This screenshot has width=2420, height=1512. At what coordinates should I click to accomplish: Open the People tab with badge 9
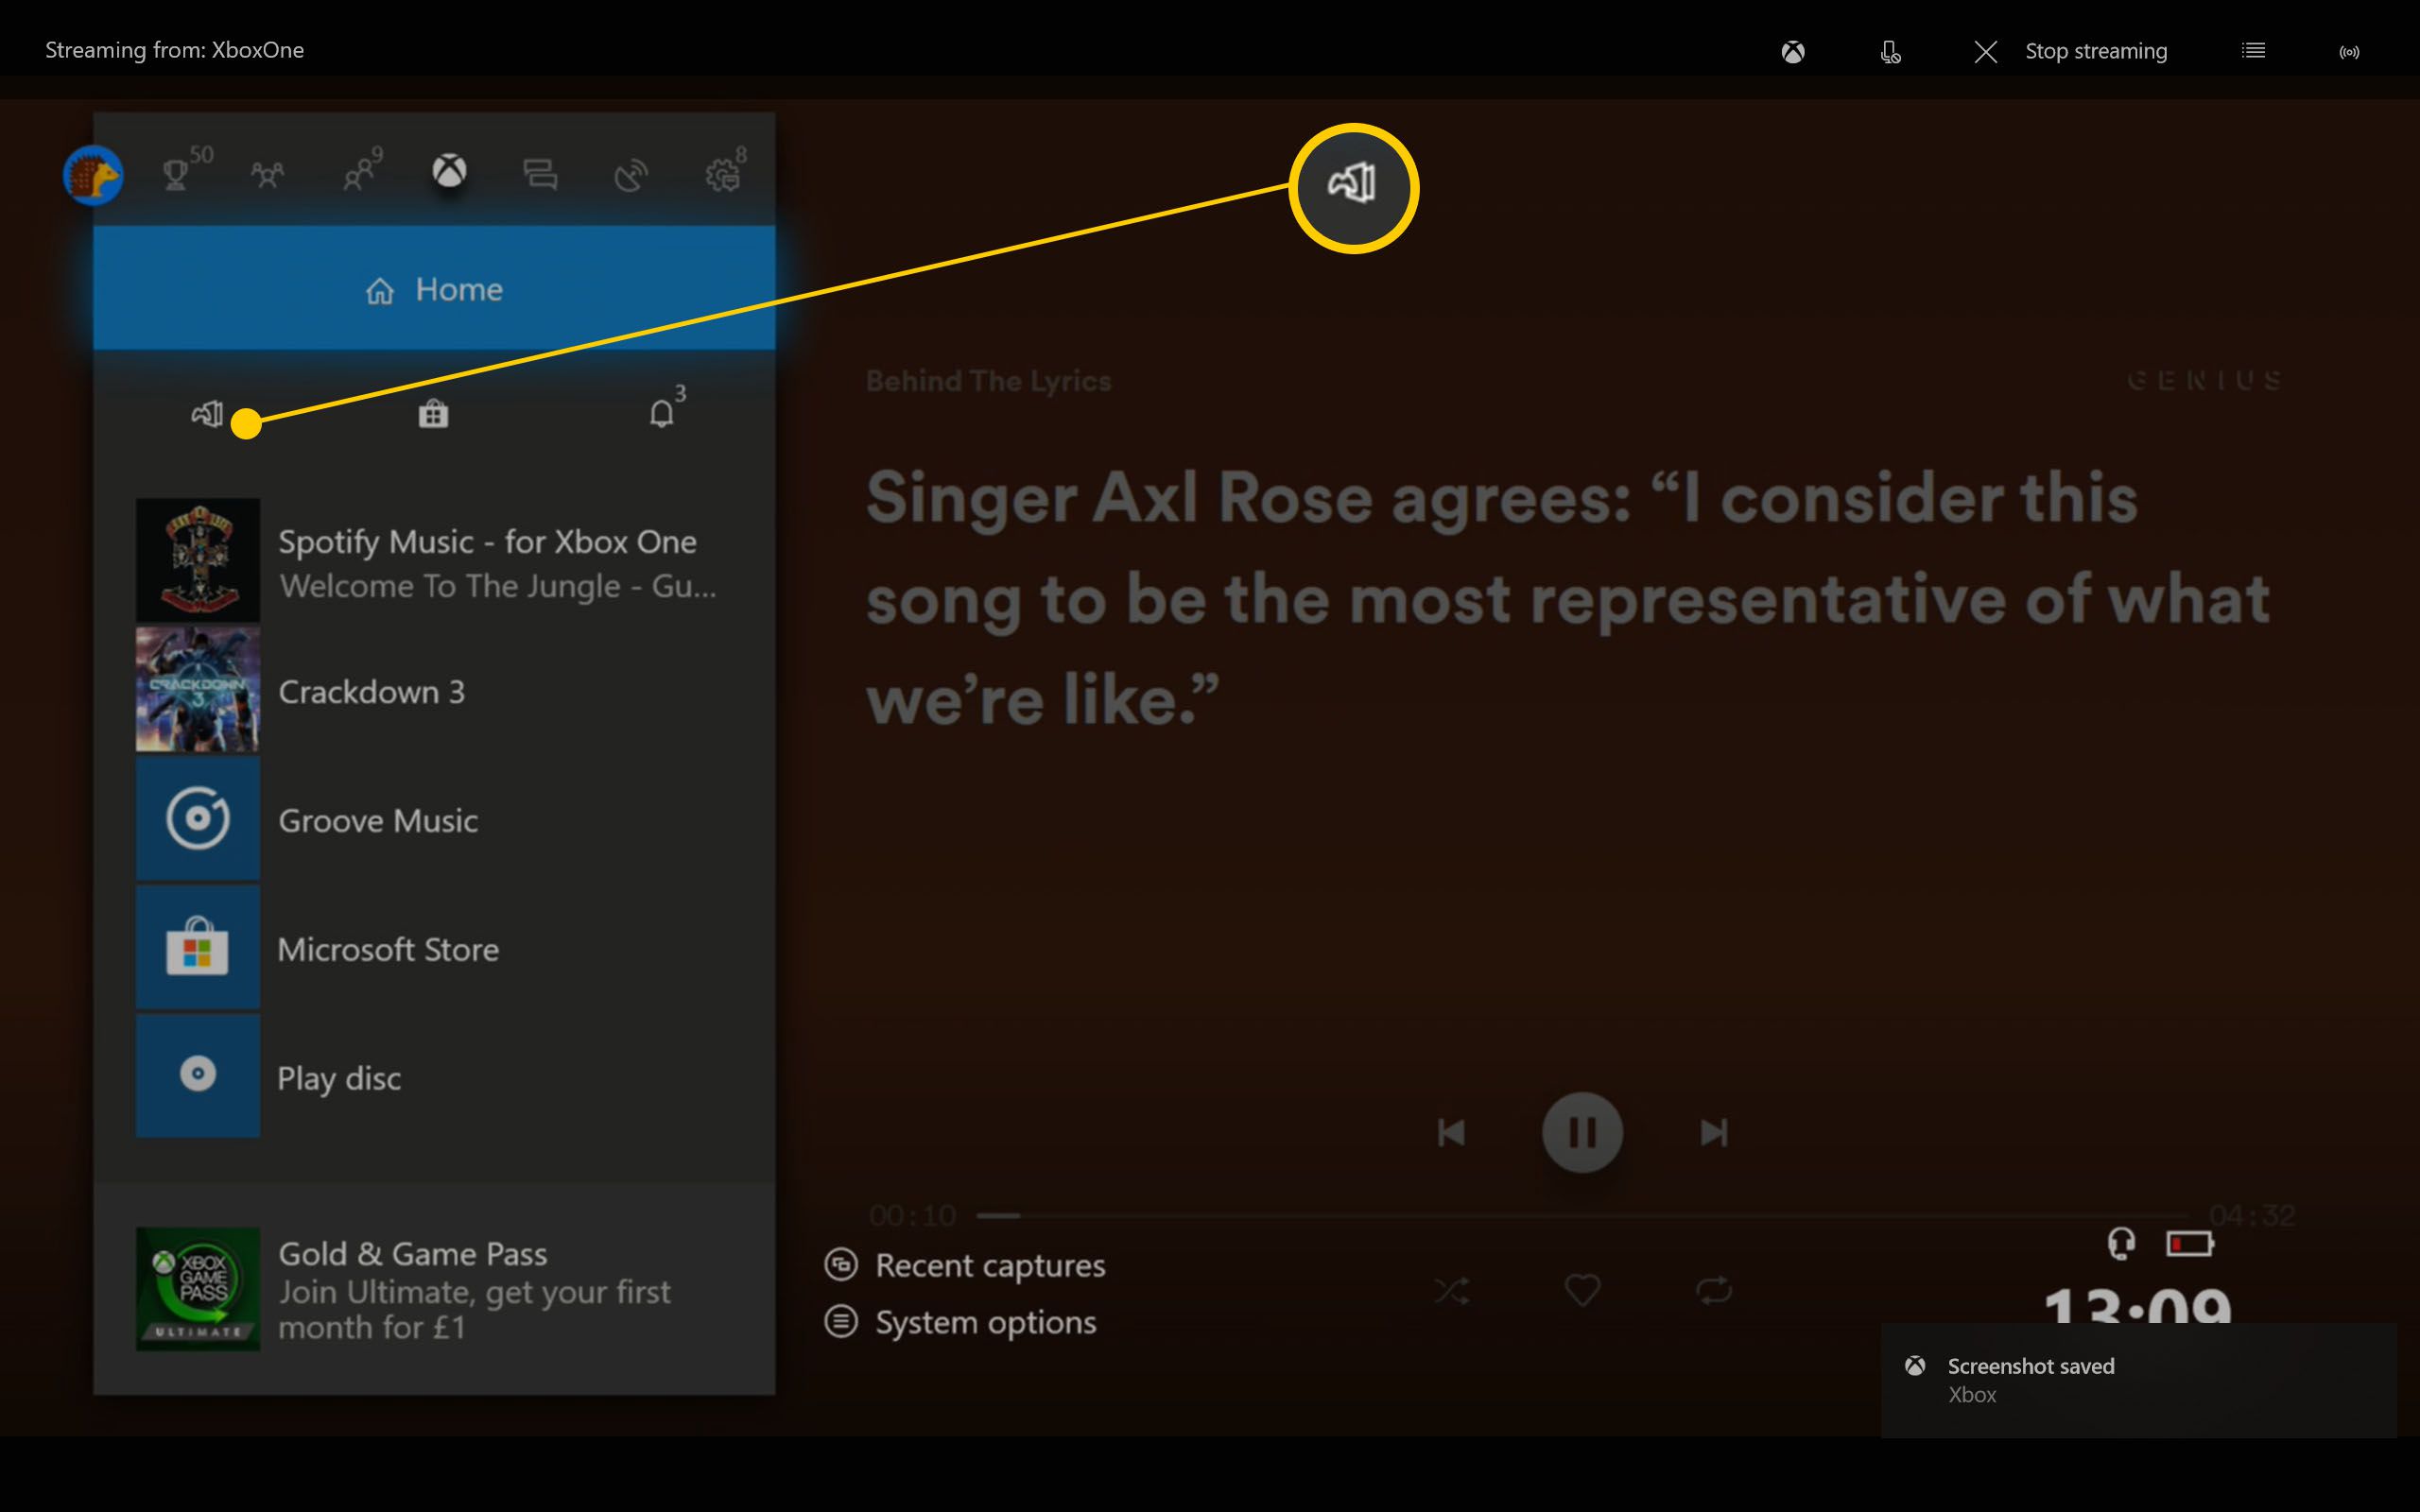(x=357, y=176)
